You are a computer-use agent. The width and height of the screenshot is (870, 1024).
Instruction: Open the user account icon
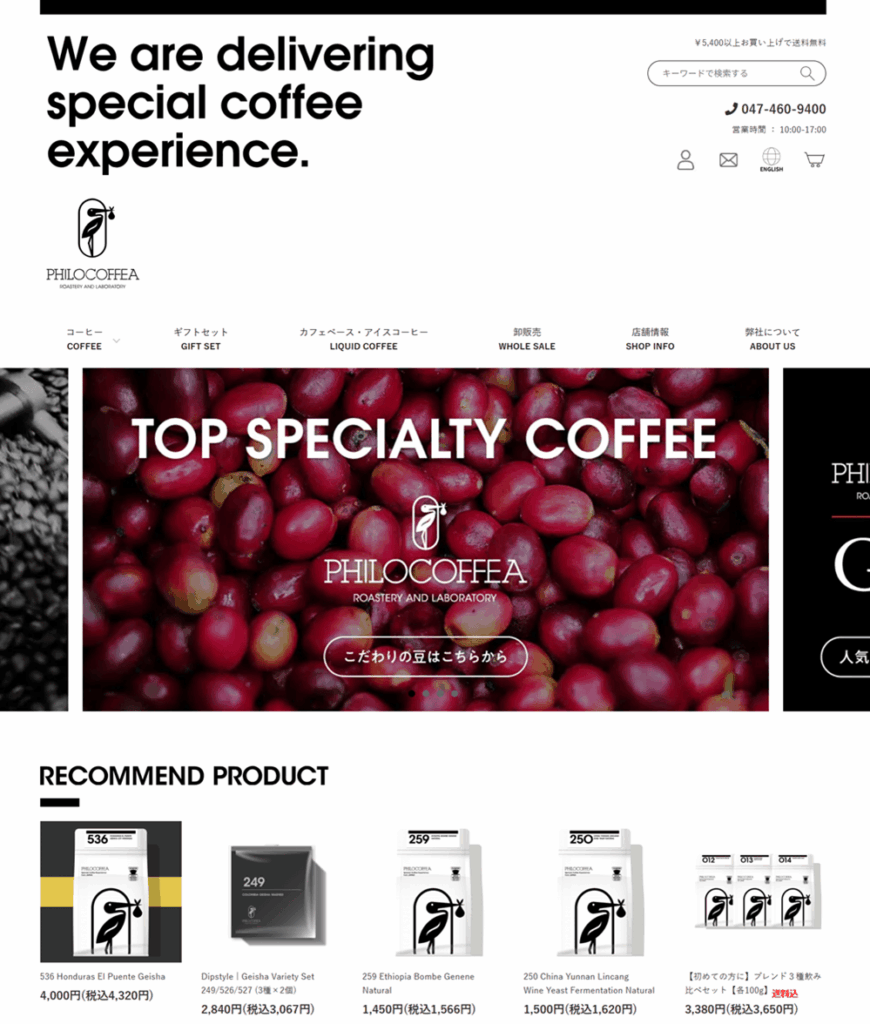click(685, 160)
